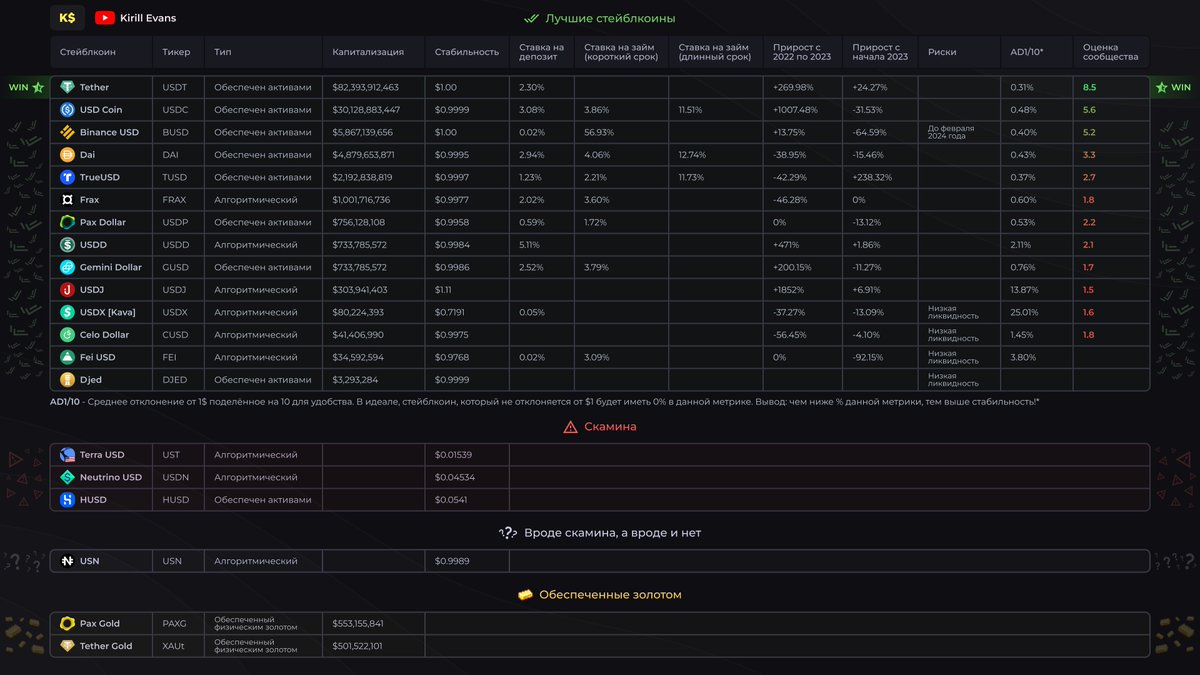Click the AD1/10 footnote explanation text

pyautogui.click(x=545, y=401)
